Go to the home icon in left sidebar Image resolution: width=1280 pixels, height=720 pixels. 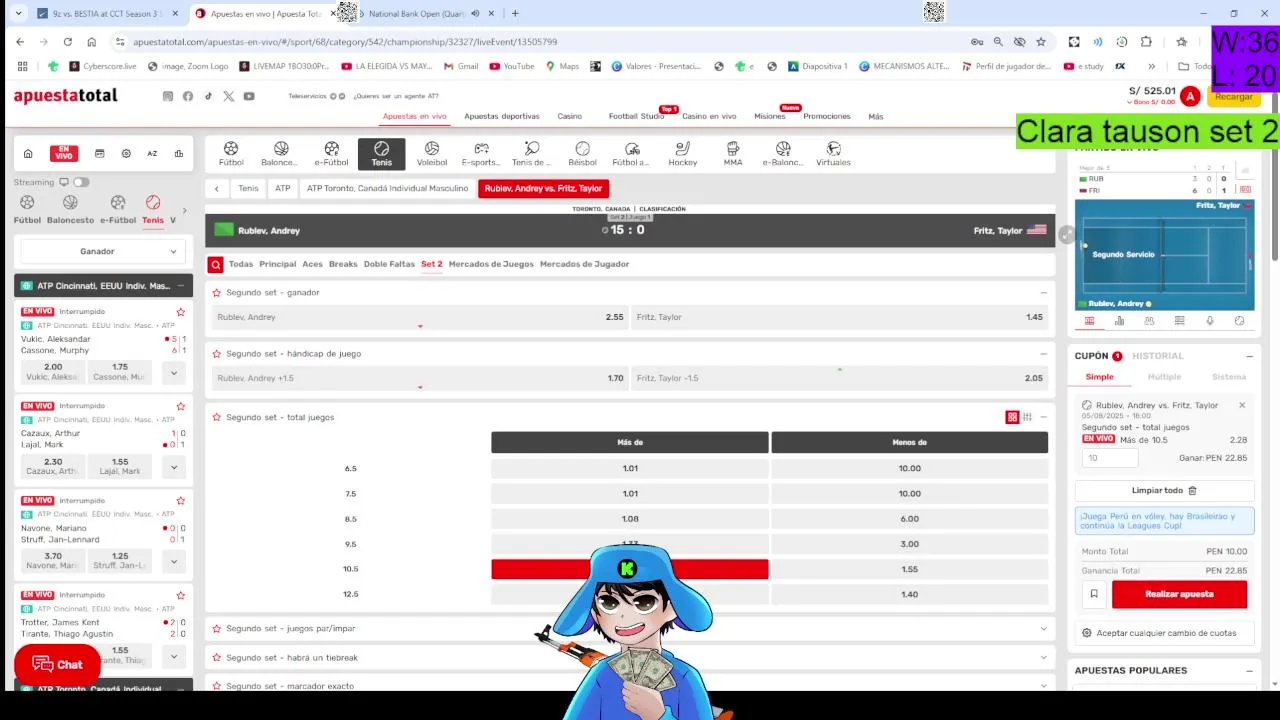click(x=28, y=154)
